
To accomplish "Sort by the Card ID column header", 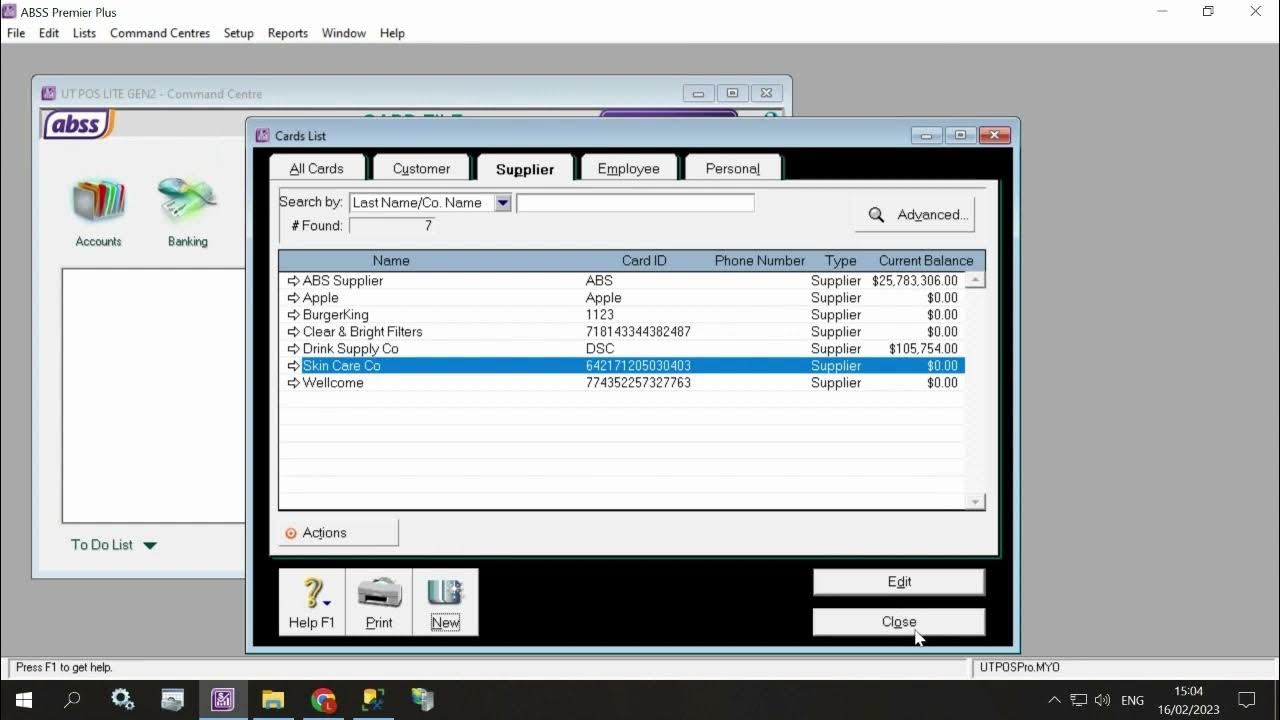I will coord(644,261).
